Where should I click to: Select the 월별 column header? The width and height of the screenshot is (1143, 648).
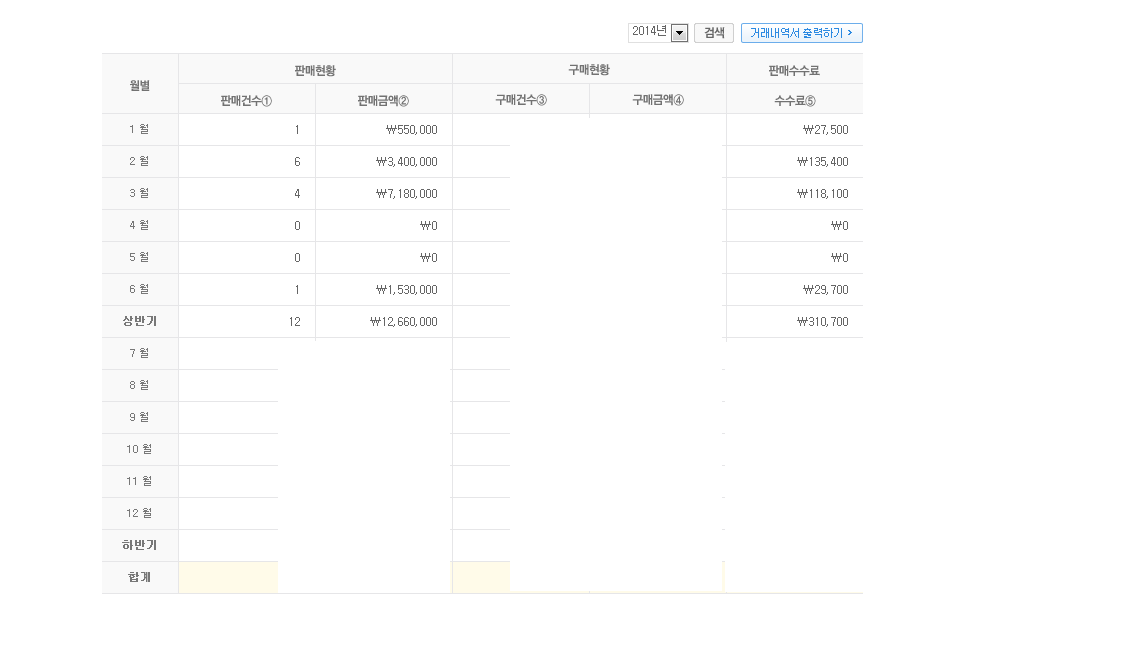(x=140, y=85)
